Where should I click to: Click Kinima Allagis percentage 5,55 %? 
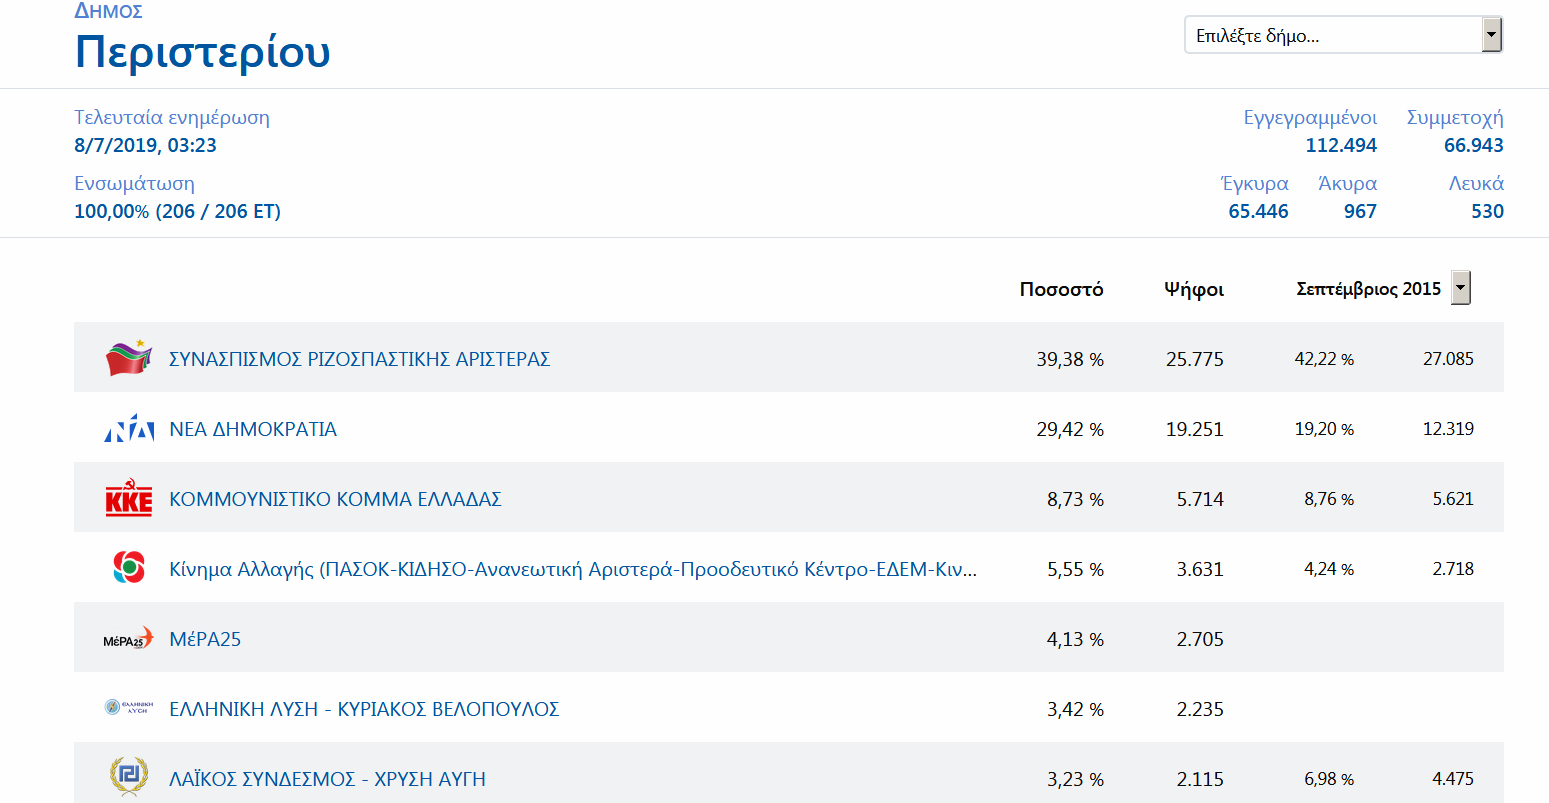click(1076, 569)
